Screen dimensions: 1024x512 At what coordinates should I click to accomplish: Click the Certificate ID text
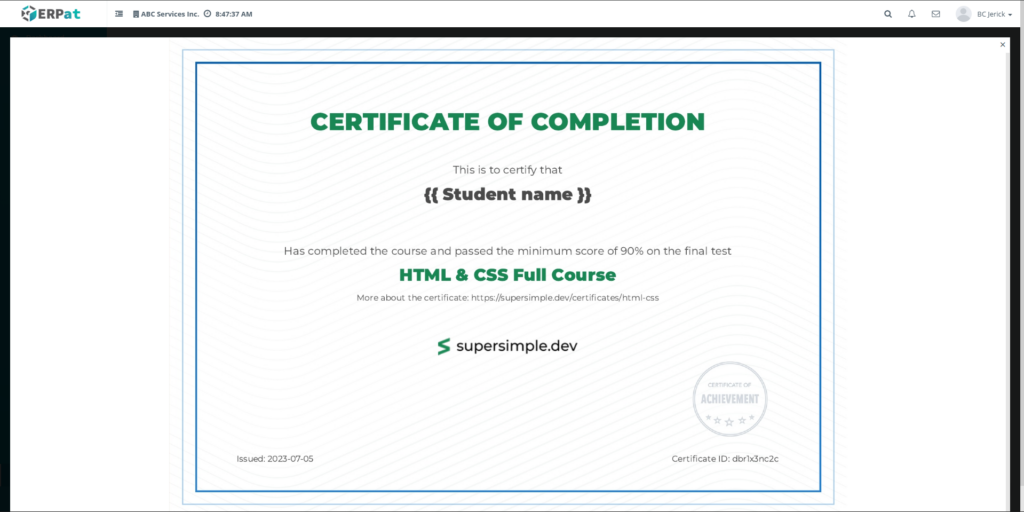coord(724,458)
